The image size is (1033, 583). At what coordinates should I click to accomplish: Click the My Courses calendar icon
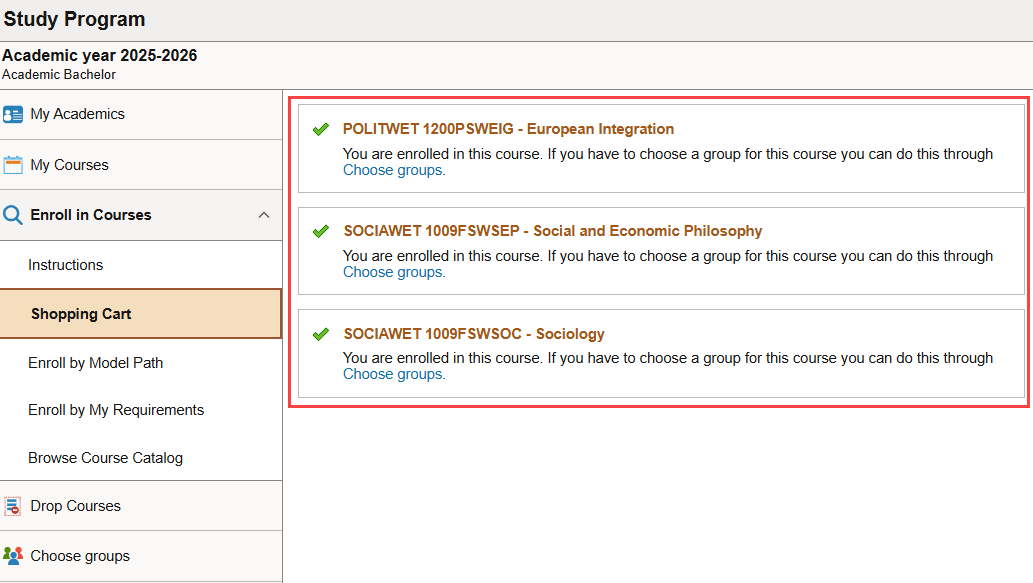[x=13, y=165]
